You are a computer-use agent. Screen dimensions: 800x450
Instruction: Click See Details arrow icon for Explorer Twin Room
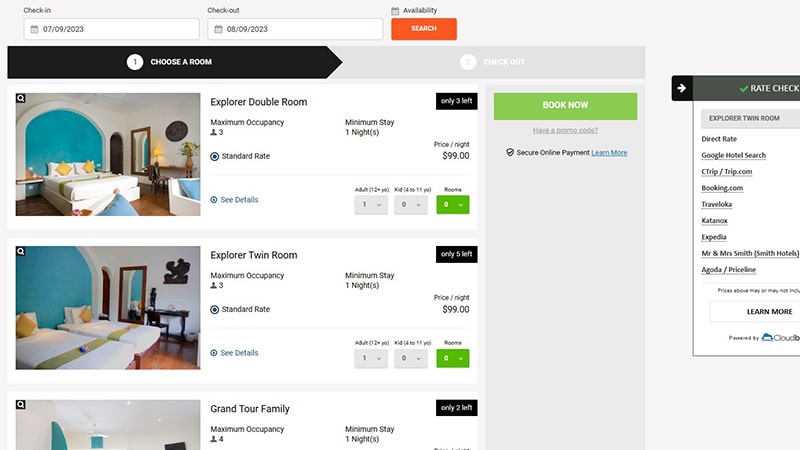(x=214, y=353)
